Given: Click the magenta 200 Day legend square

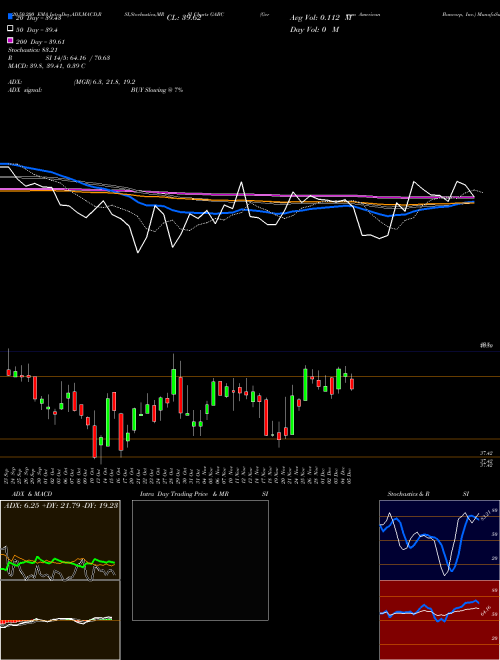Looking at the screenshot, I should (11, 40).
